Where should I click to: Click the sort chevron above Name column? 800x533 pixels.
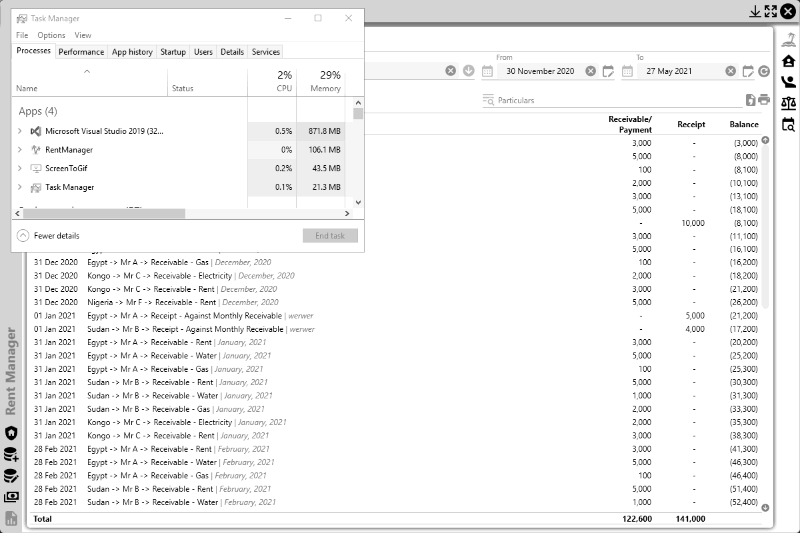87,71
